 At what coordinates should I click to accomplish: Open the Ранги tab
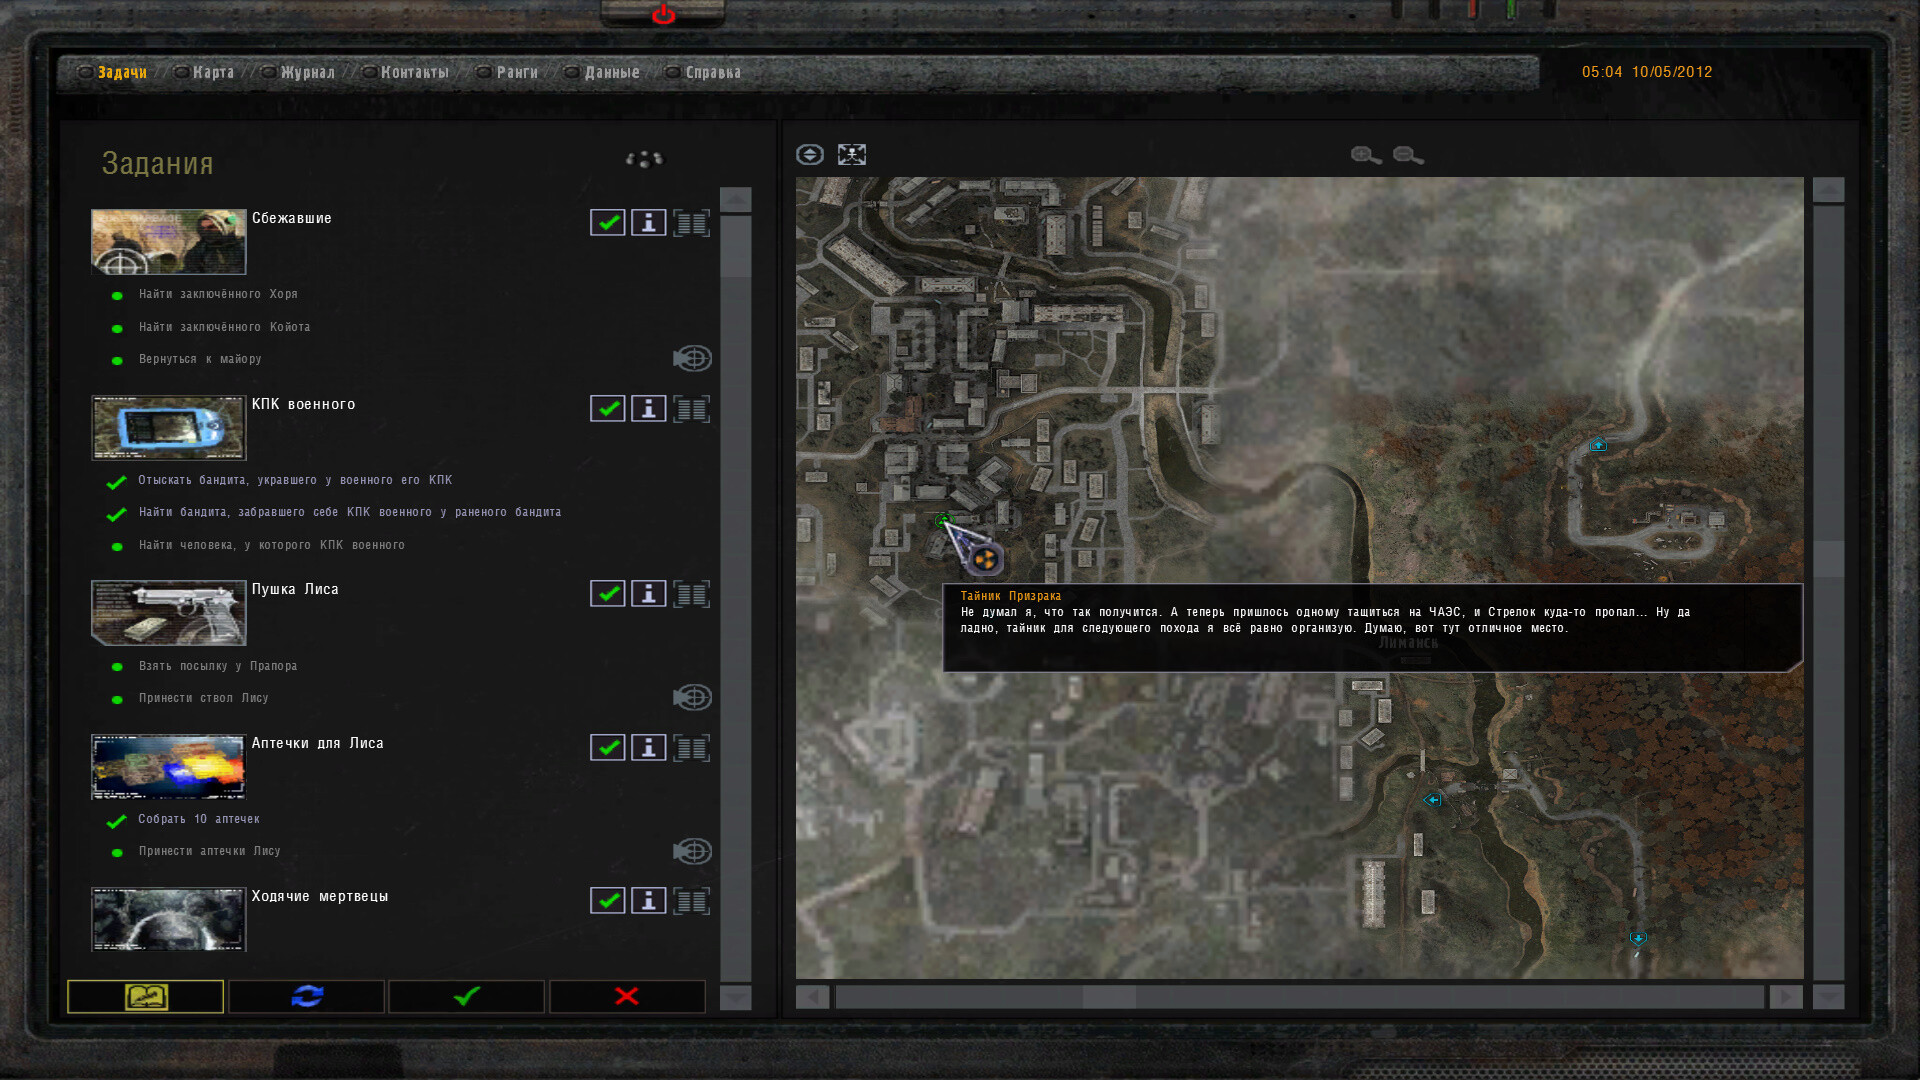pyautogui.click(x=517, y=72)
